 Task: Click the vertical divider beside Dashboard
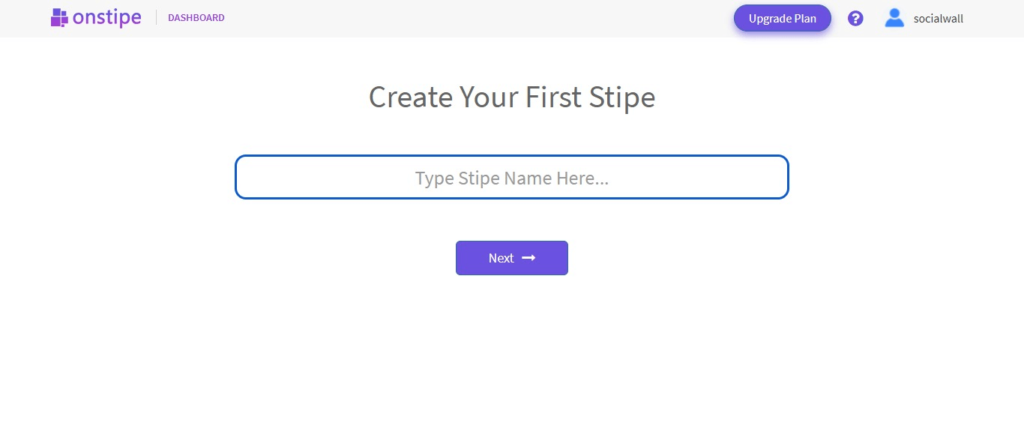[x=156, y=18]
